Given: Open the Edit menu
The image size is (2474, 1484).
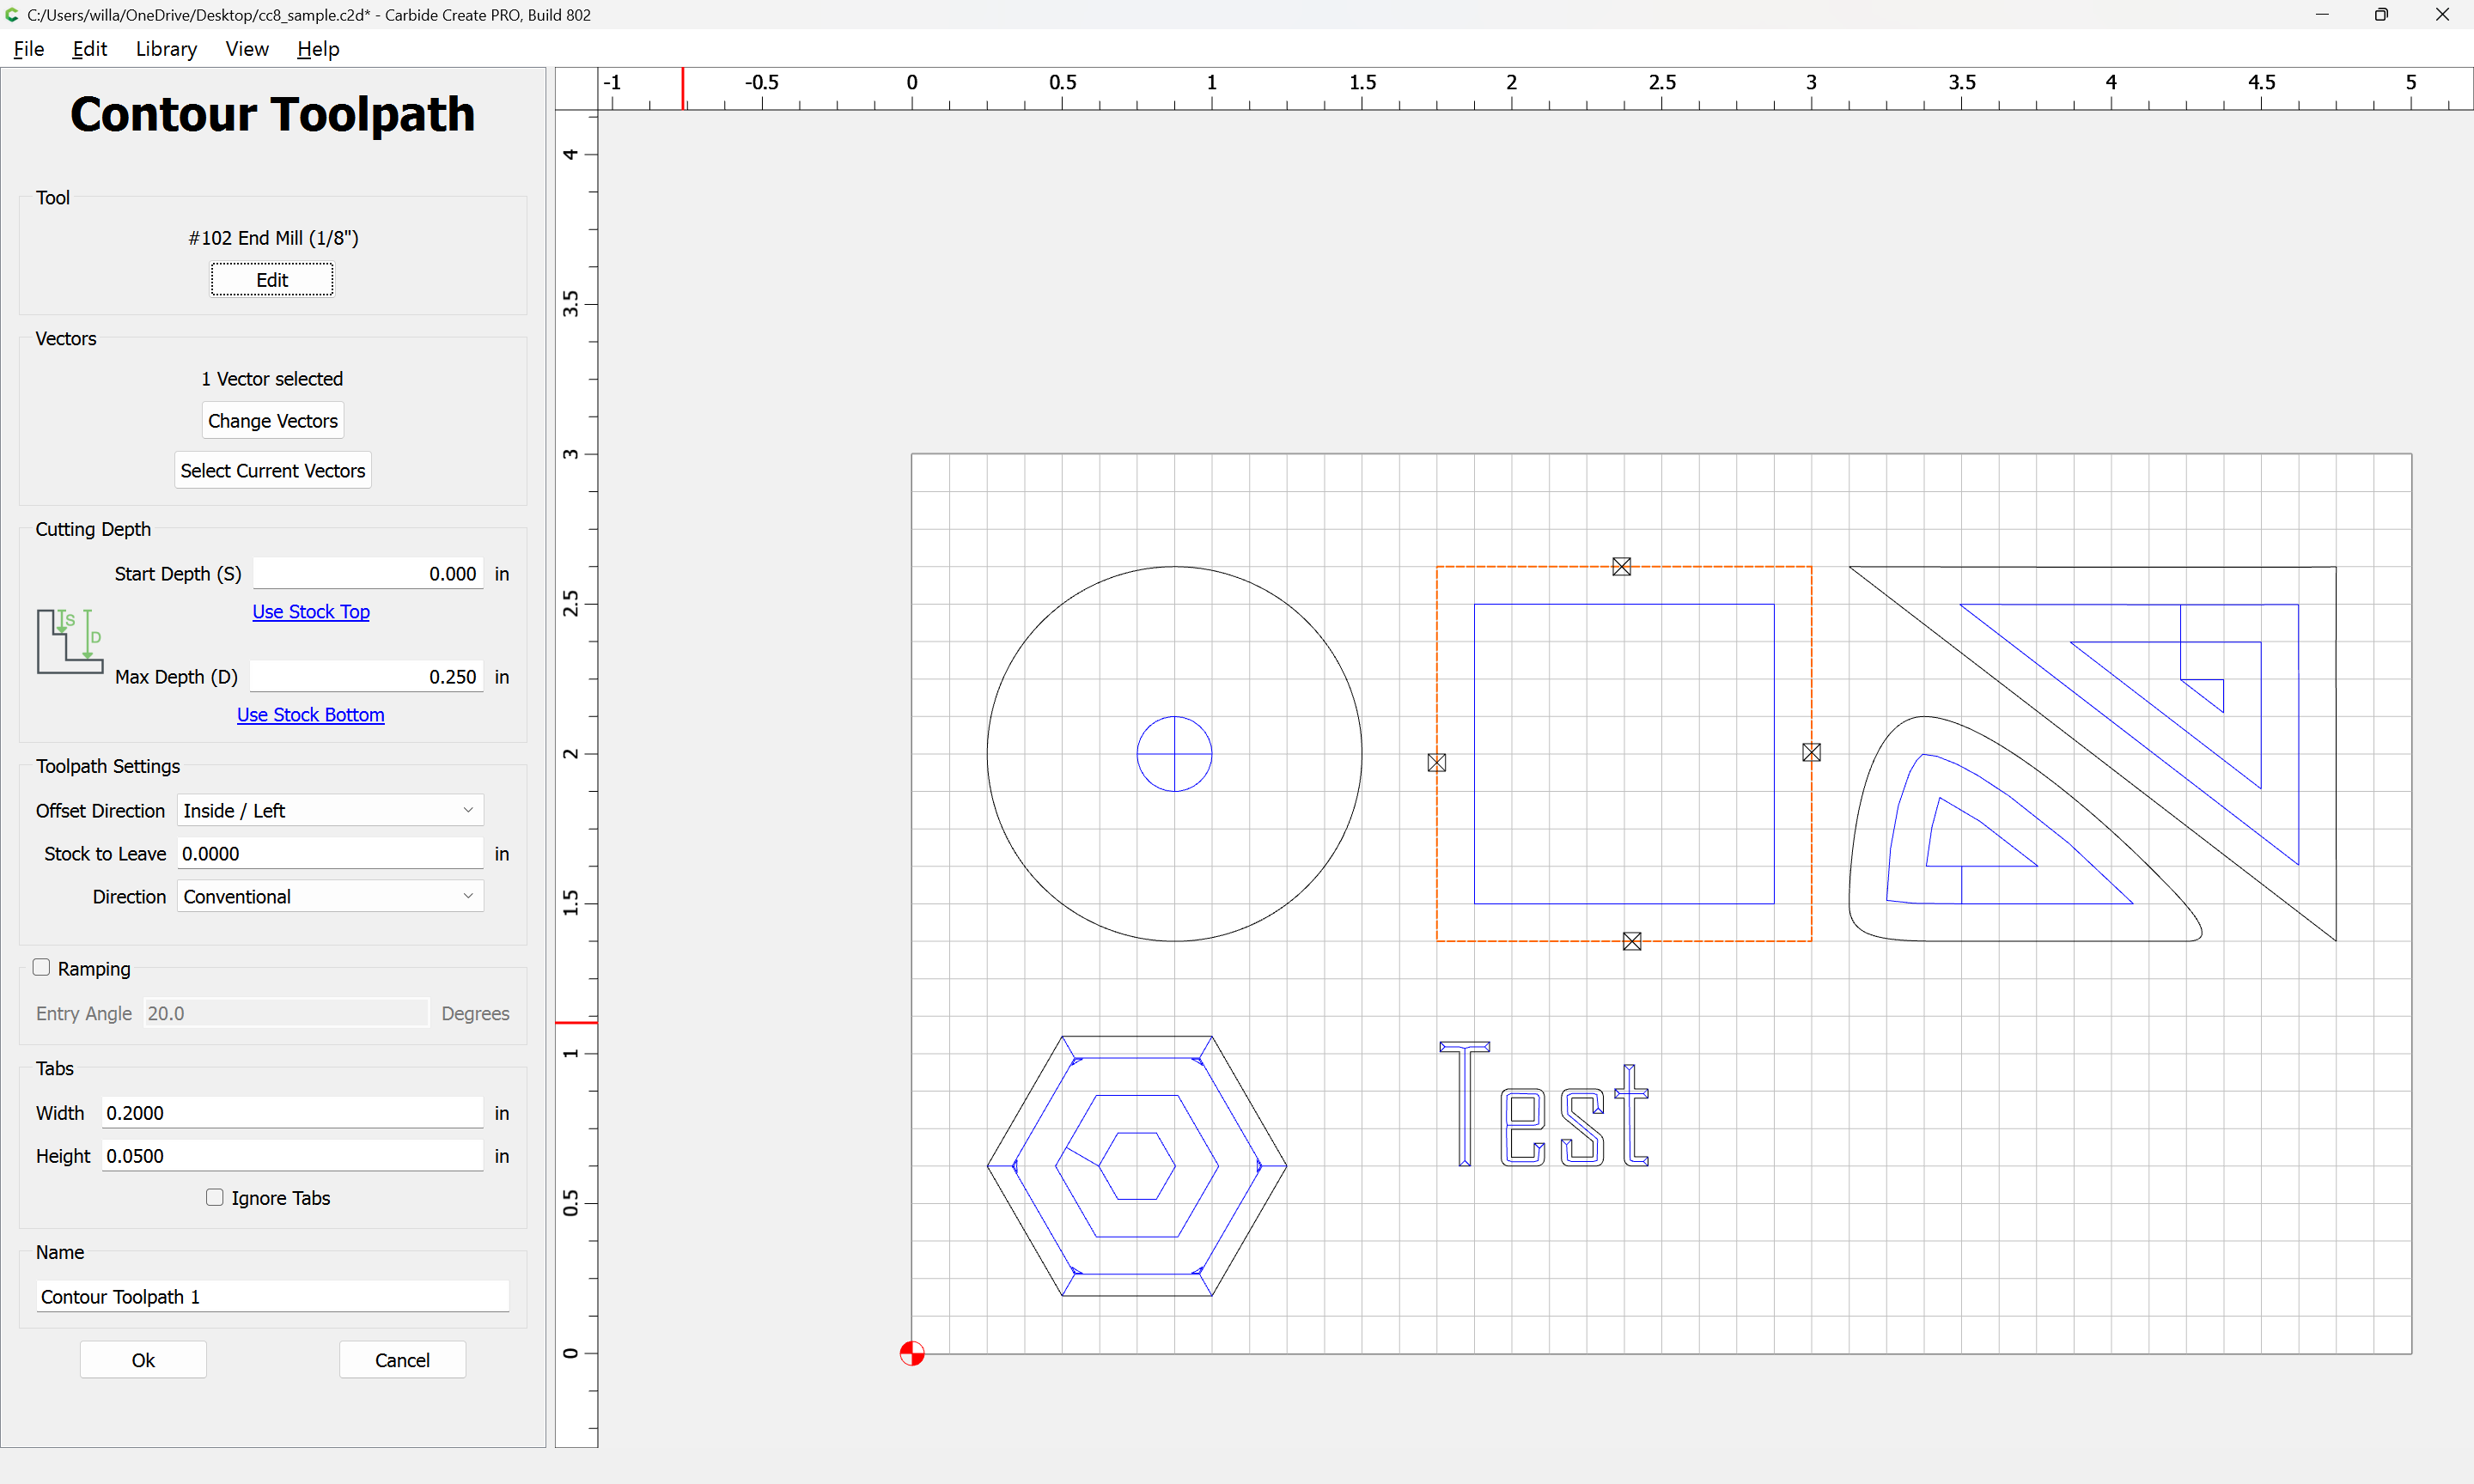Looking at the screenshot, I should click(x=89, y=49).
